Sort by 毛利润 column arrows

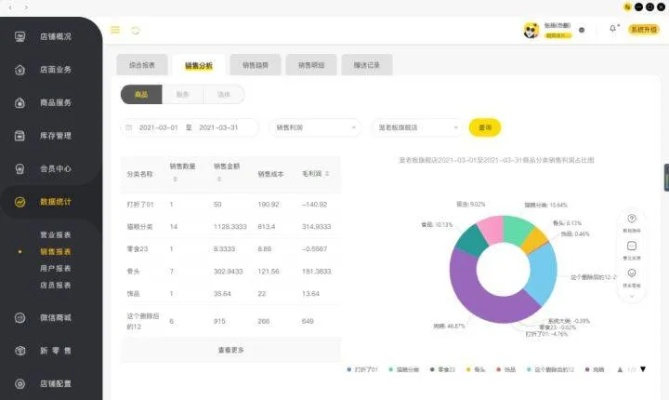pos(327,174)
